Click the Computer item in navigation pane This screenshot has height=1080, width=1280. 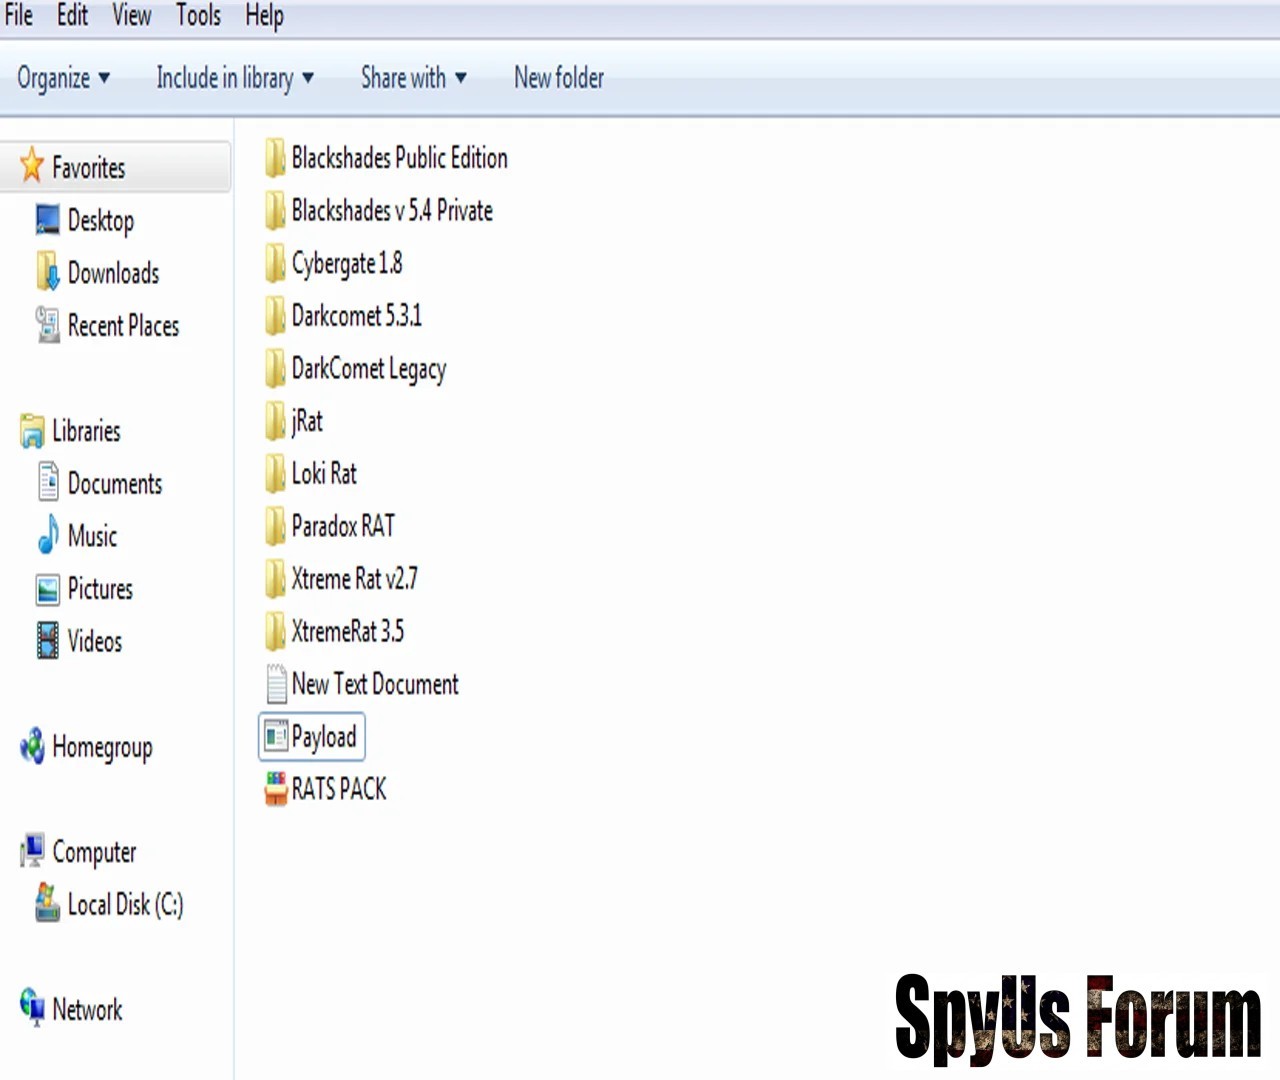(x=94, y=852)
